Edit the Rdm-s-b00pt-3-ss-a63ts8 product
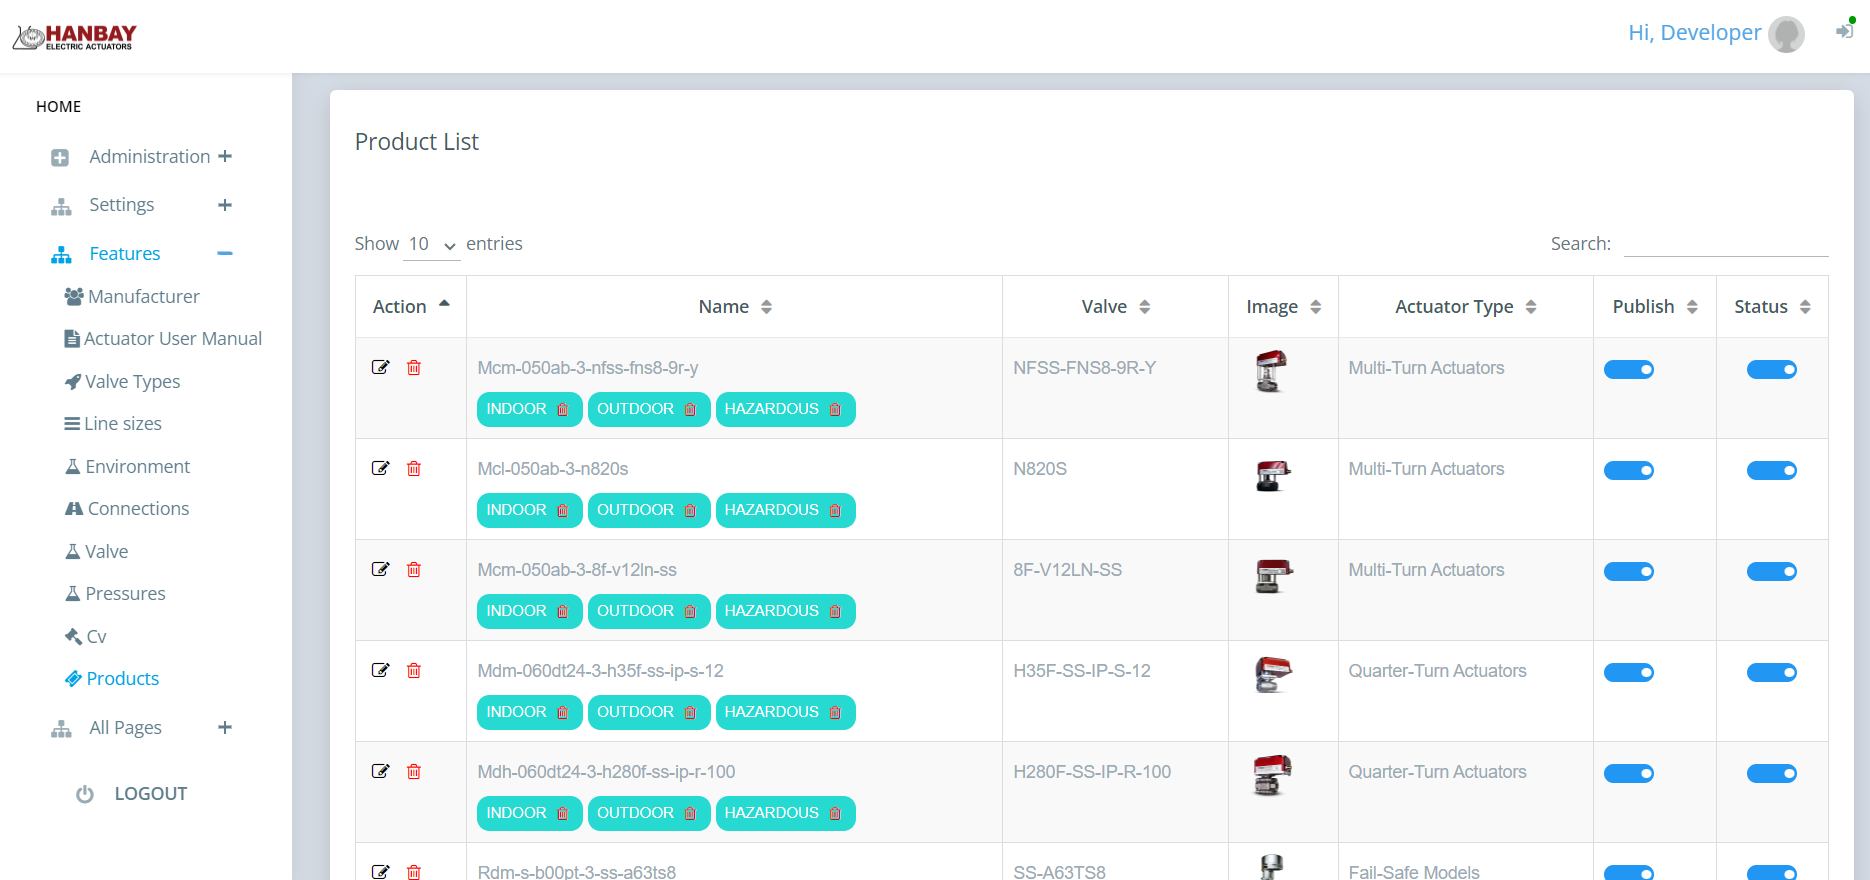This screenshot has height=880, width=1870. tap(380, 872)
